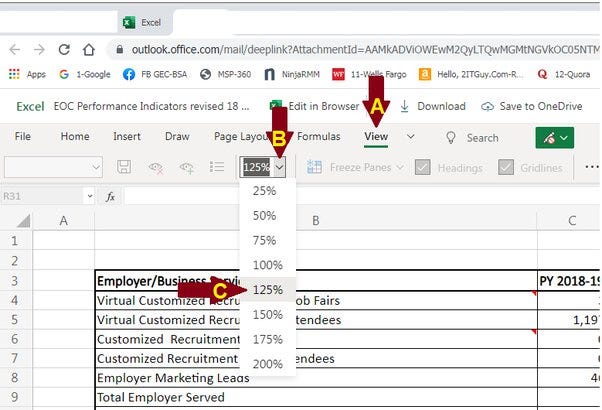This screenshot has width=602, height=410.
Task: Choose 175% zoom level
Action: click(x=268, y=339)
